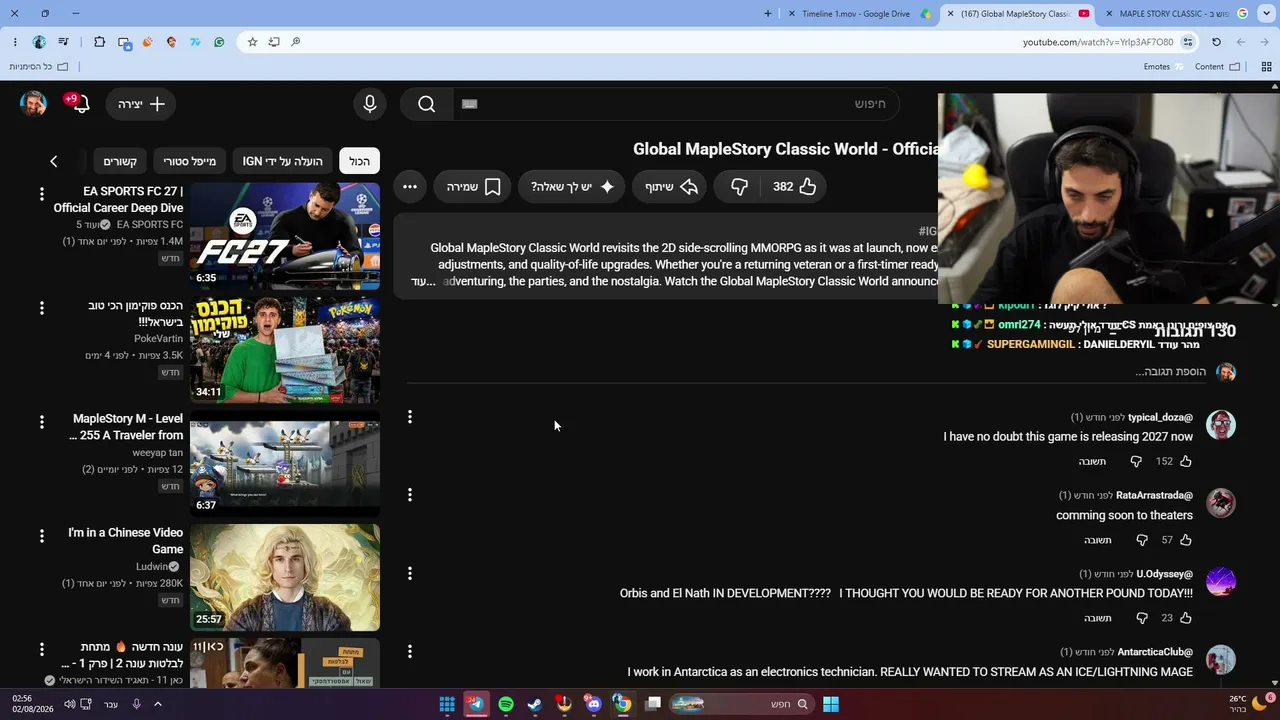This screenshot has width=1280, height=720.
Task: Start voice search with the microphone
Action: pos(370,104)
